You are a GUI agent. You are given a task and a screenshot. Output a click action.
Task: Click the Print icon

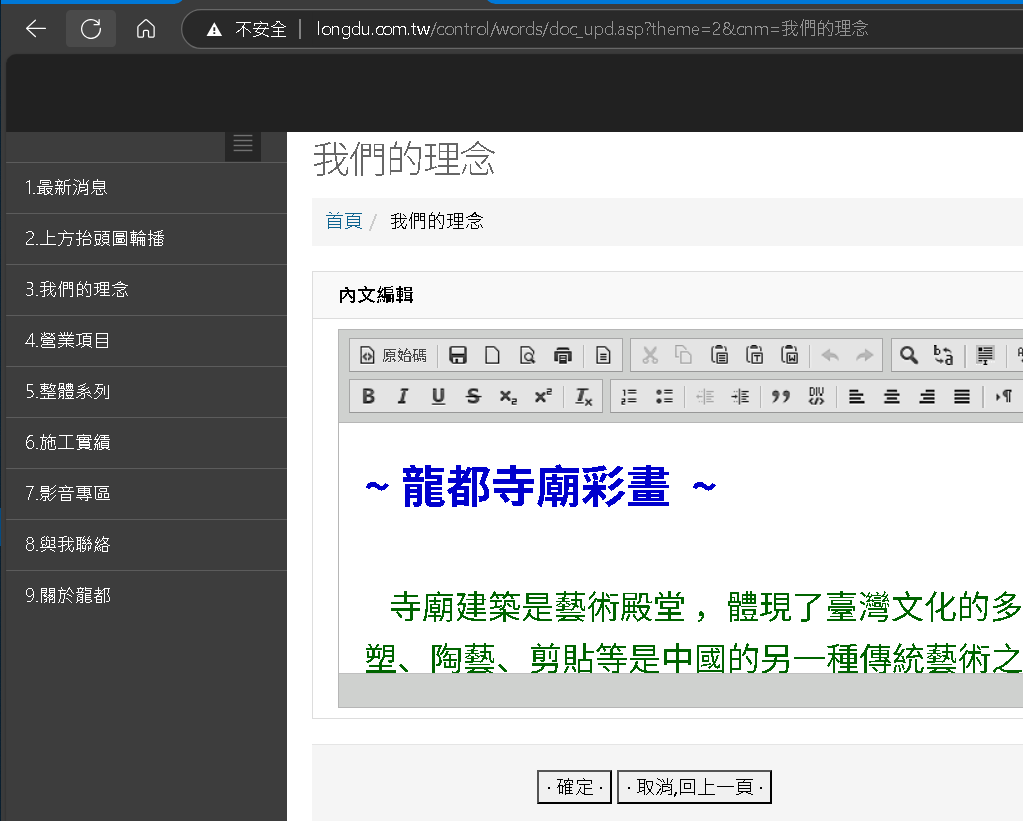(562, 355)
